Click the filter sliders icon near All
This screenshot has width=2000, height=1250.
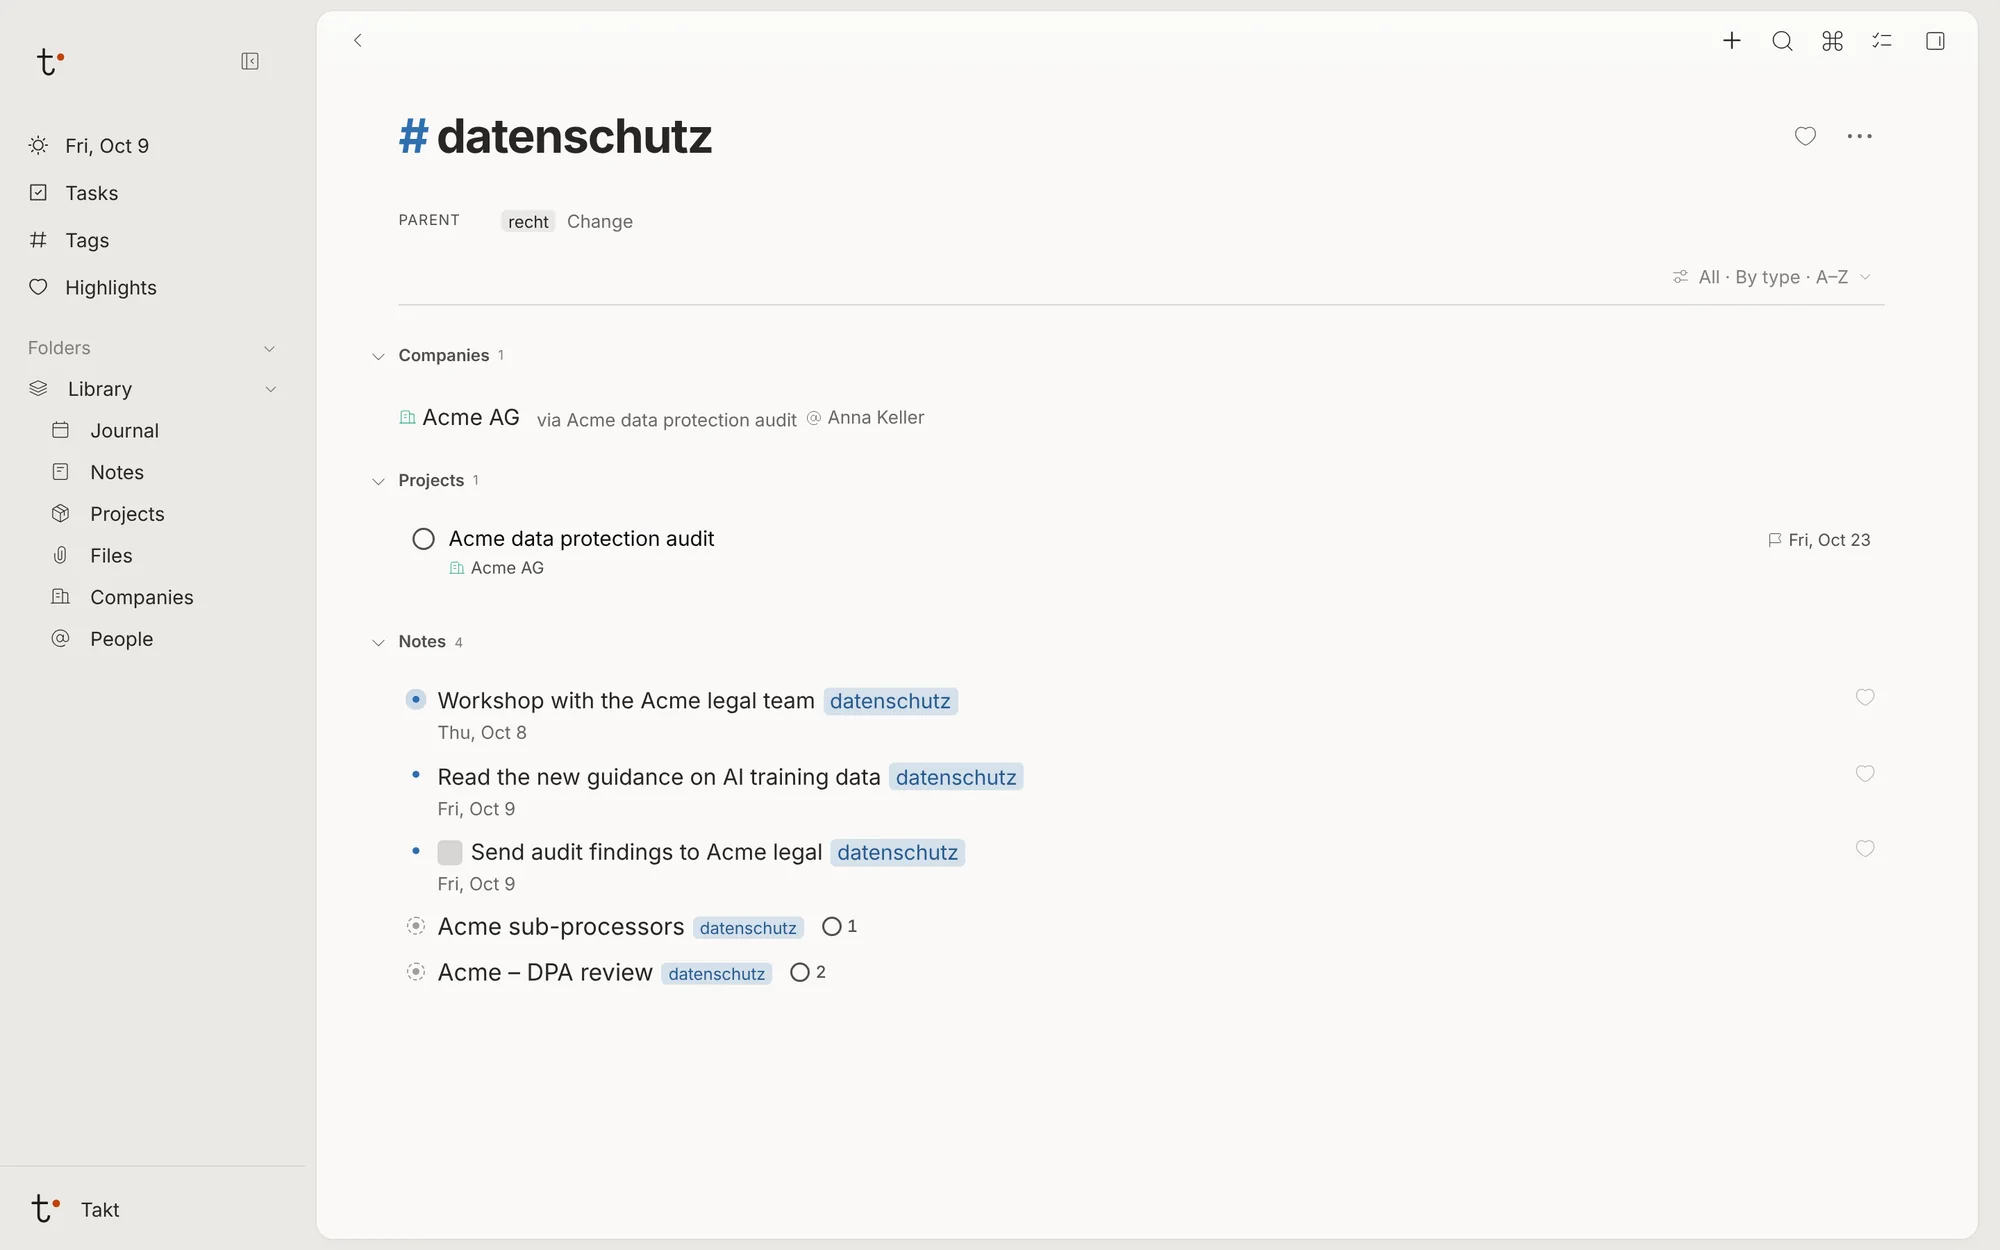click(x=1680, y=277)
